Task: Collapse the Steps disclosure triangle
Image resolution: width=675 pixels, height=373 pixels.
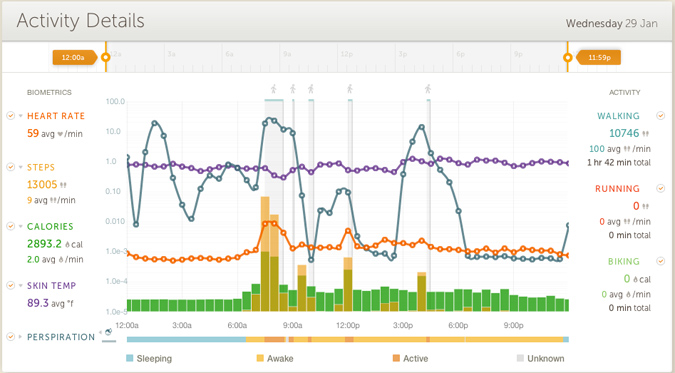Action: (x=20, y=167)
